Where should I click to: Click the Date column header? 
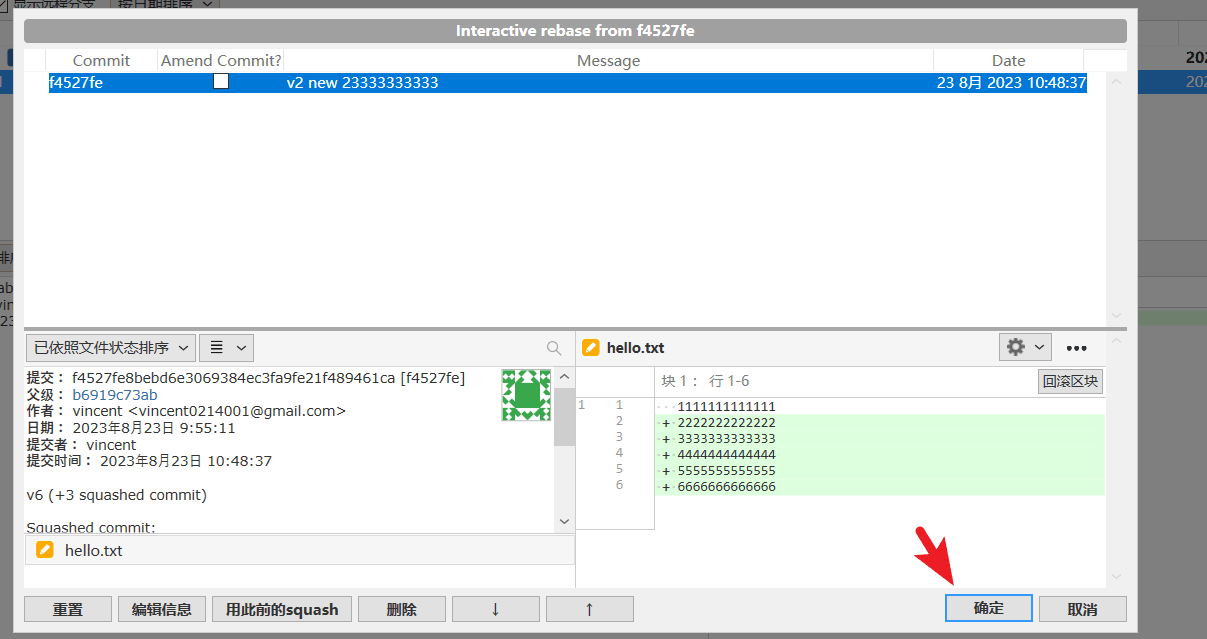coord(1008,61)
